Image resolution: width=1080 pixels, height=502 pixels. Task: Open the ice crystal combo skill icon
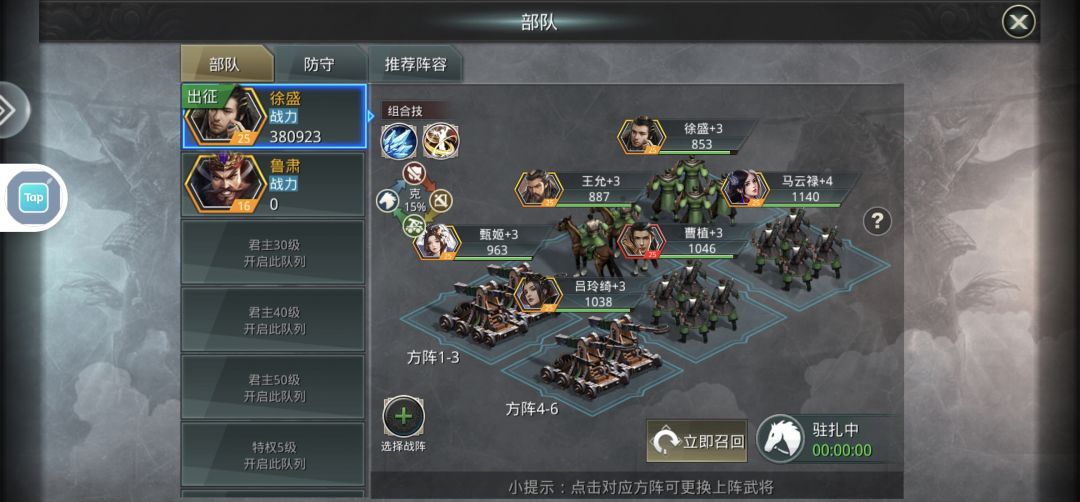[x=399, y=140]
